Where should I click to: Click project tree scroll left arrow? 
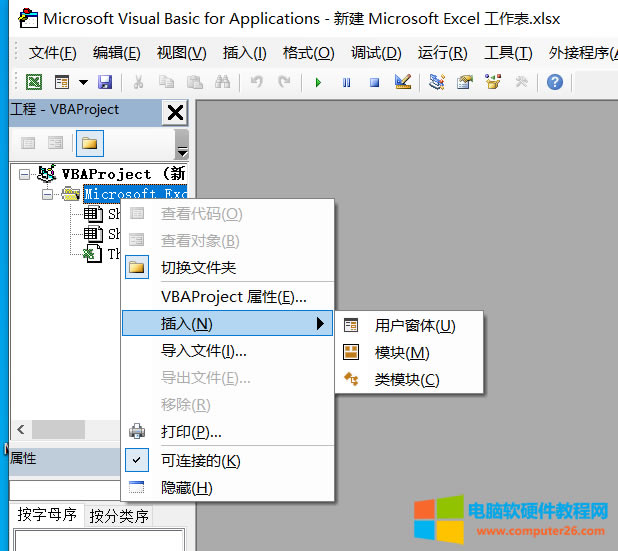(21, 429)
